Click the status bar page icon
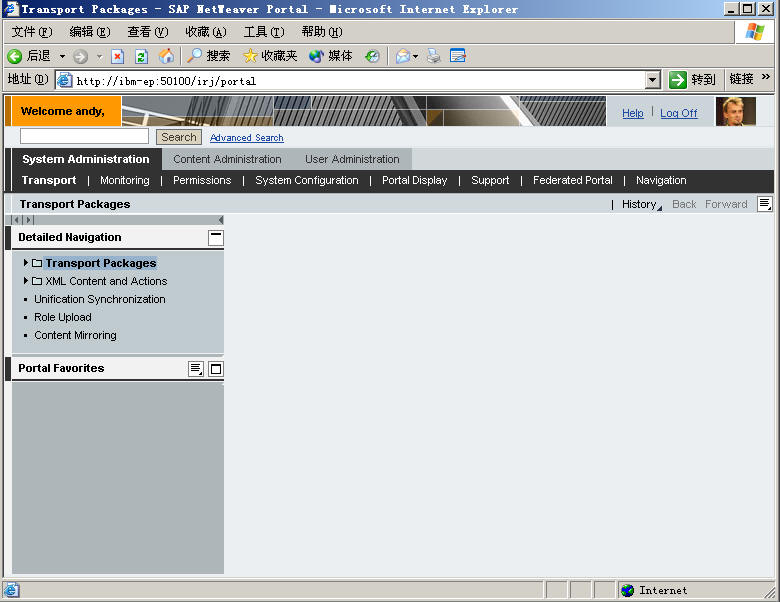This screenshot has width=780, height=602. coord(11,590)
